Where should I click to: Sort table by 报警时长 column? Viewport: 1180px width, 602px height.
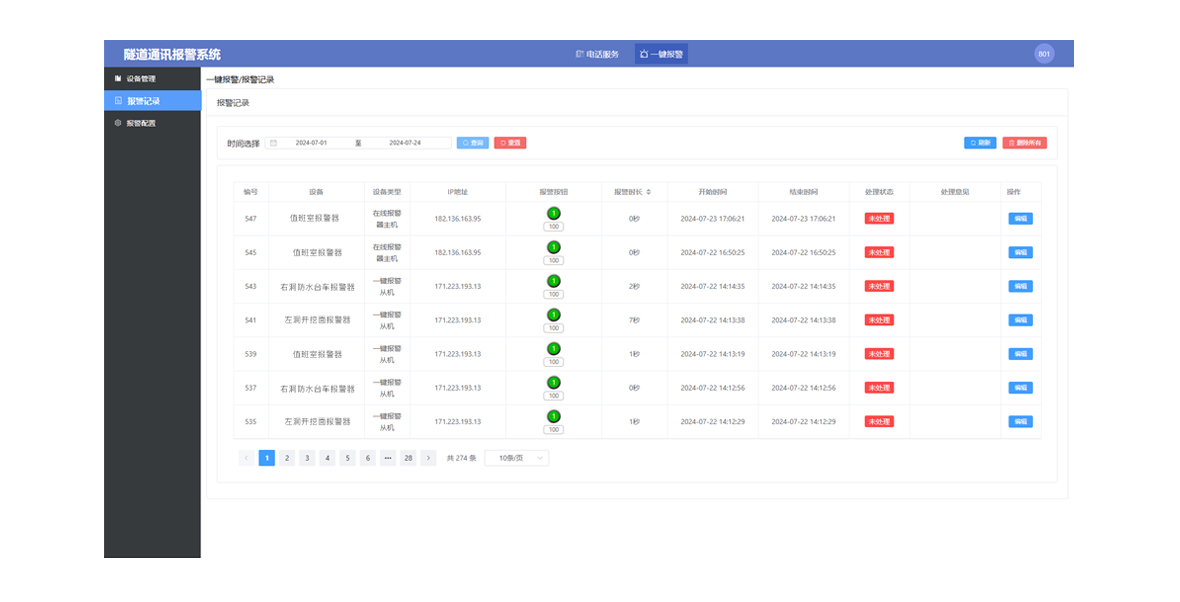pyautogui.click(x=648, y=192)
